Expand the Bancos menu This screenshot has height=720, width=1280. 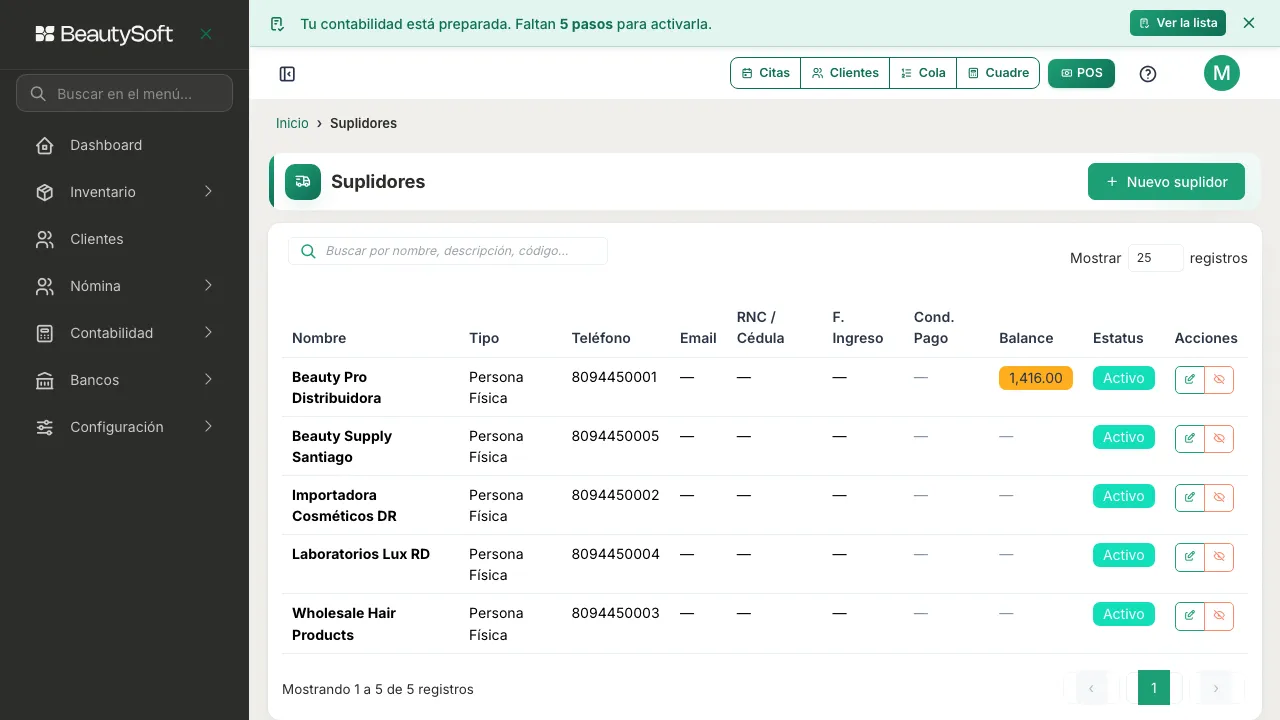coord(124,380)
